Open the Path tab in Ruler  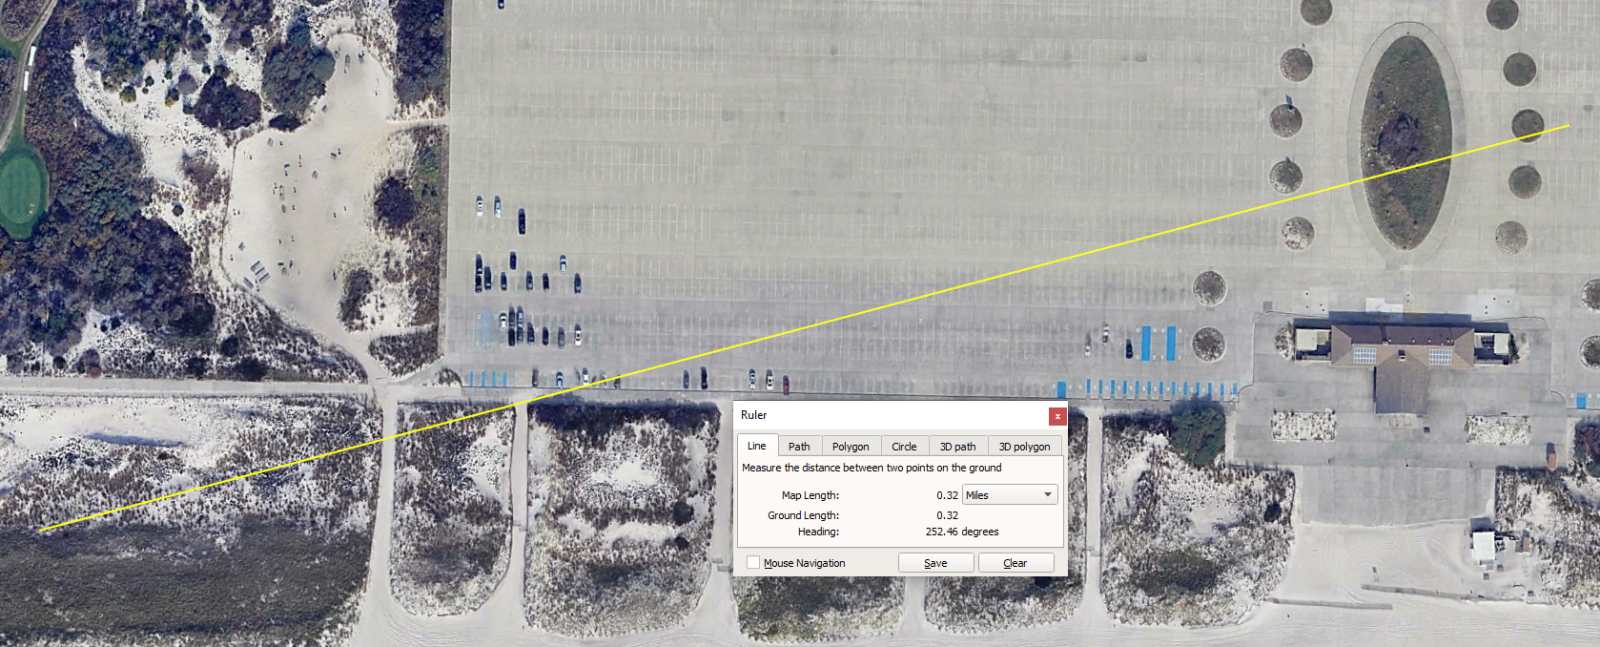799,447
